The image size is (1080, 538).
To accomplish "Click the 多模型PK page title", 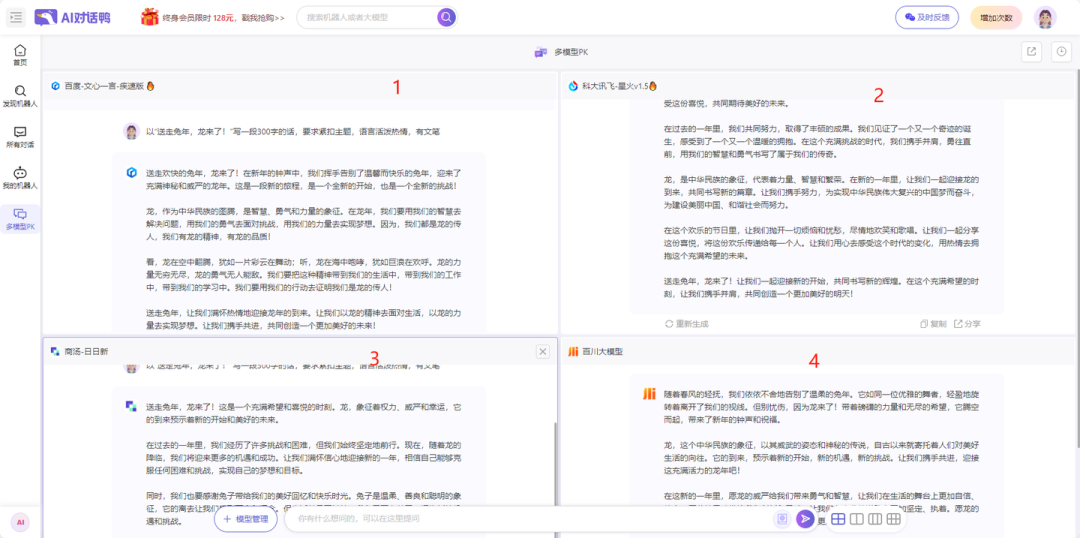I will click(x=571, y=52).
